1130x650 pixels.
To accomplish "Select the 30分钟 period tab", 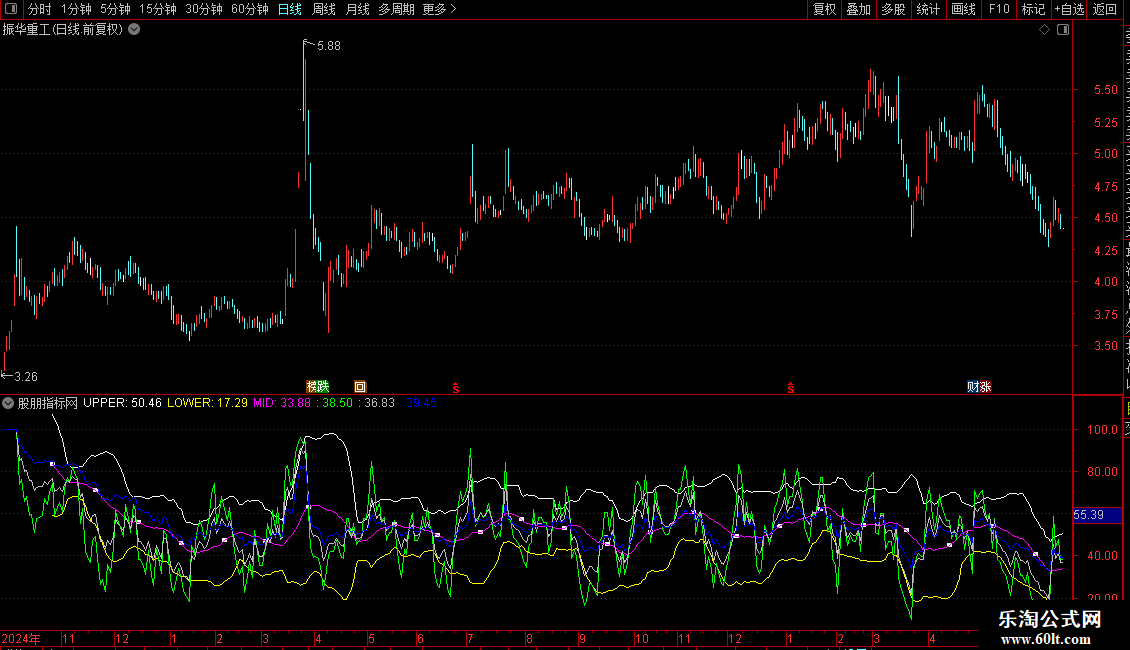I will [x=204, y=9].
